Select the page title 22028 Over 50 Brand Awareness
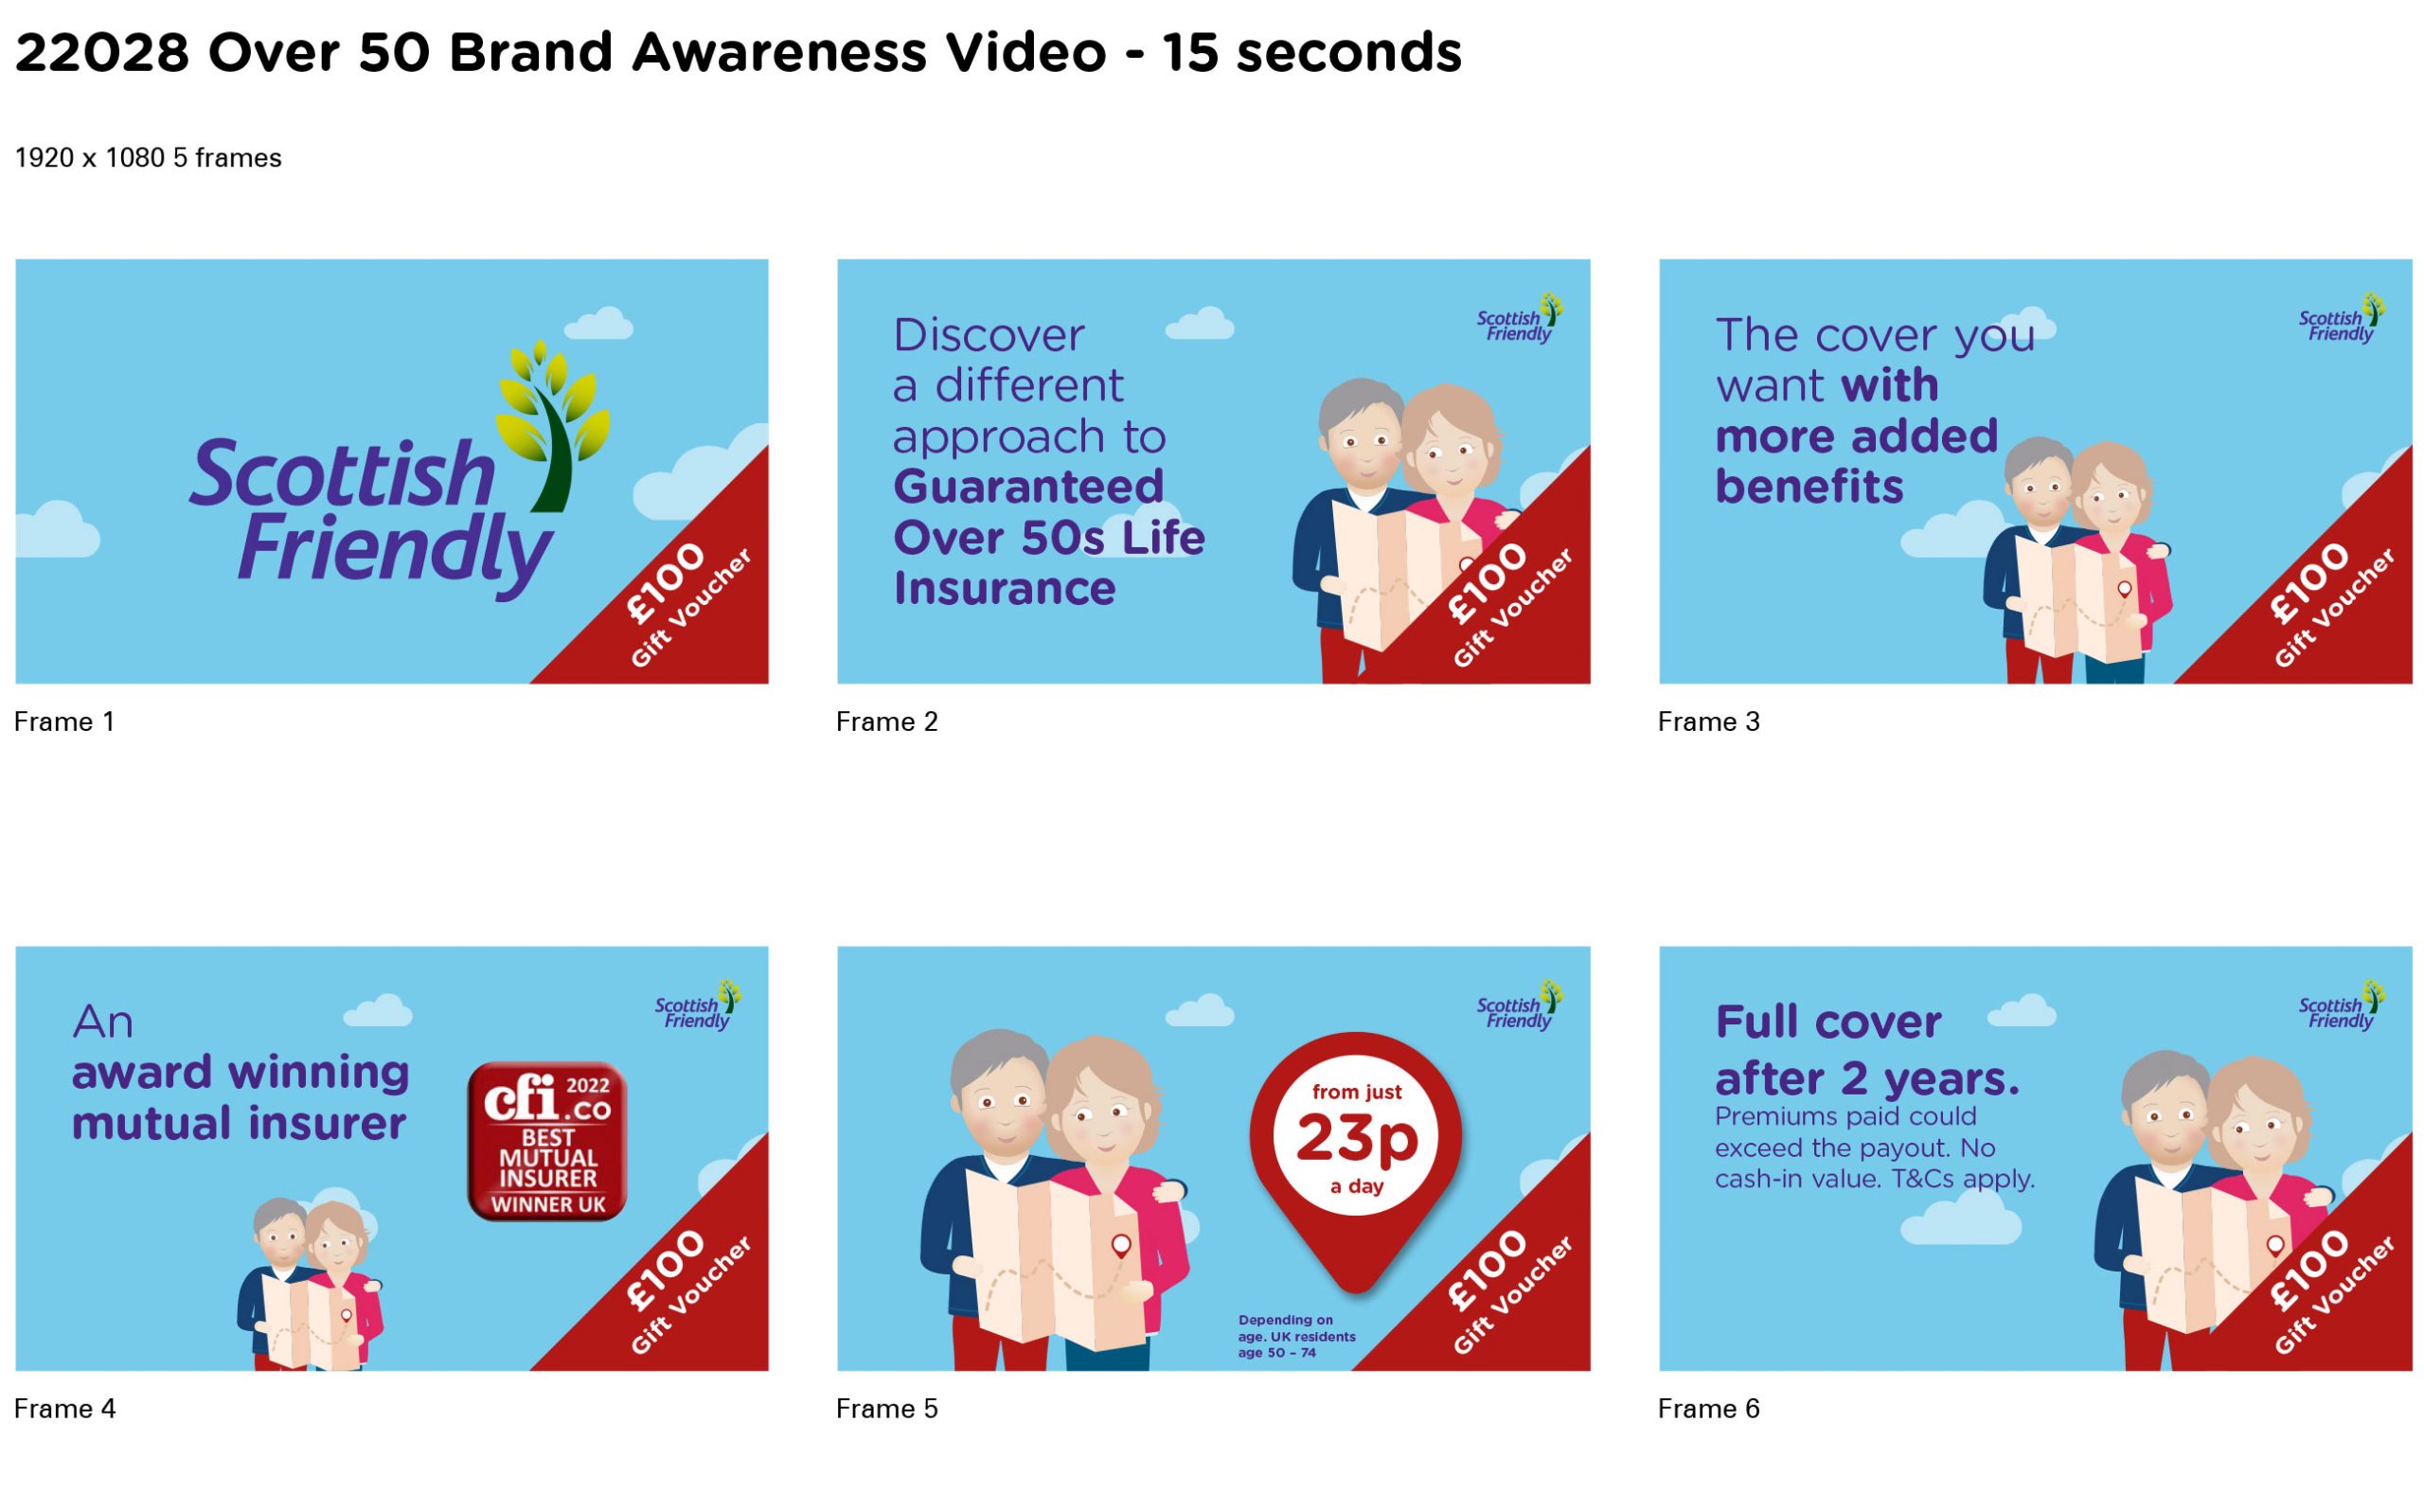Screen dimensions: 2424x1512 [738, 52]
